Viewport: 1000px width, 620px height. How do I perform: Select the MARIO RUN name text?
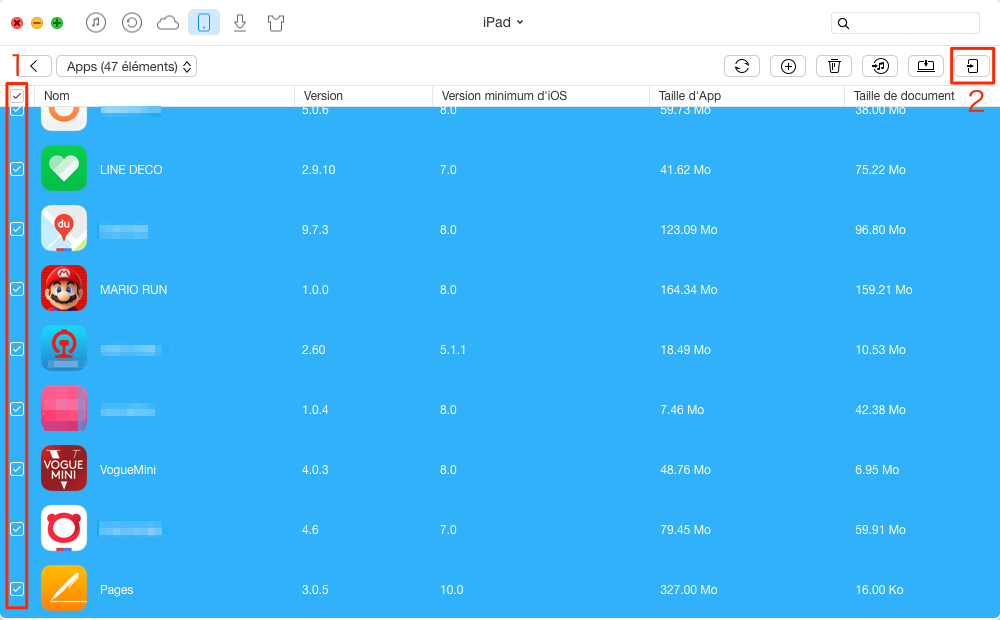133,290
